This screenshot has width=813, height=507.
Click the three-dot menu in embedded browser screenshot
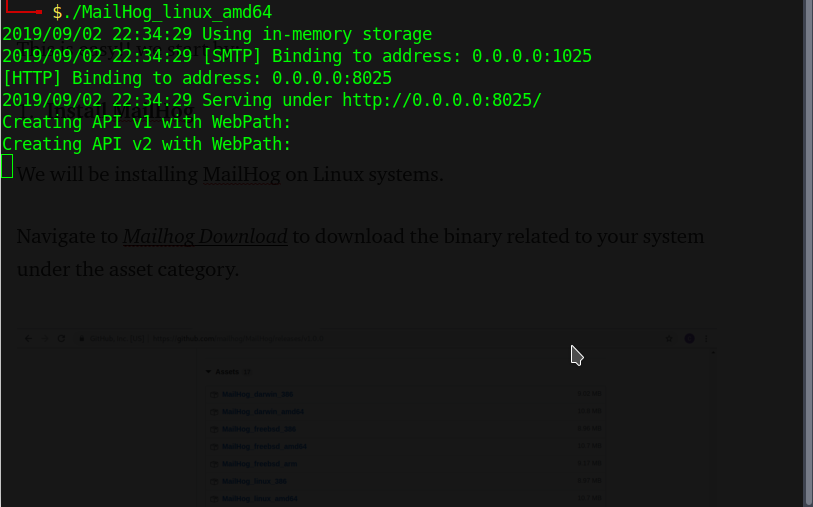tap(706, 339)
